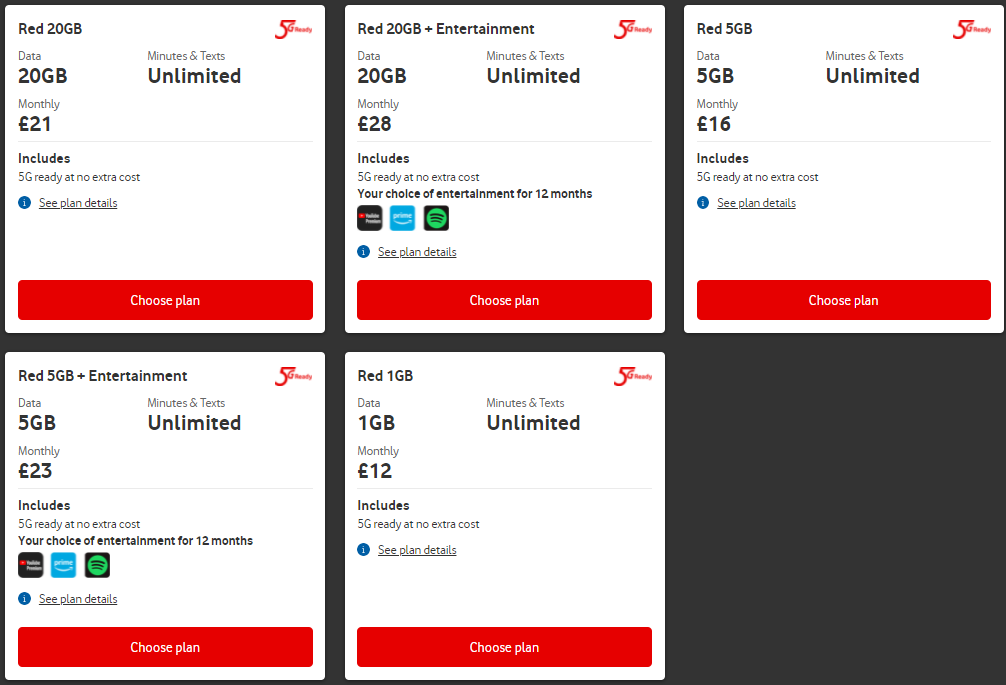Viewport: 1006px width, 685px height.
Task: Choose the Red 1GB plan
Action: pos(504,647)
